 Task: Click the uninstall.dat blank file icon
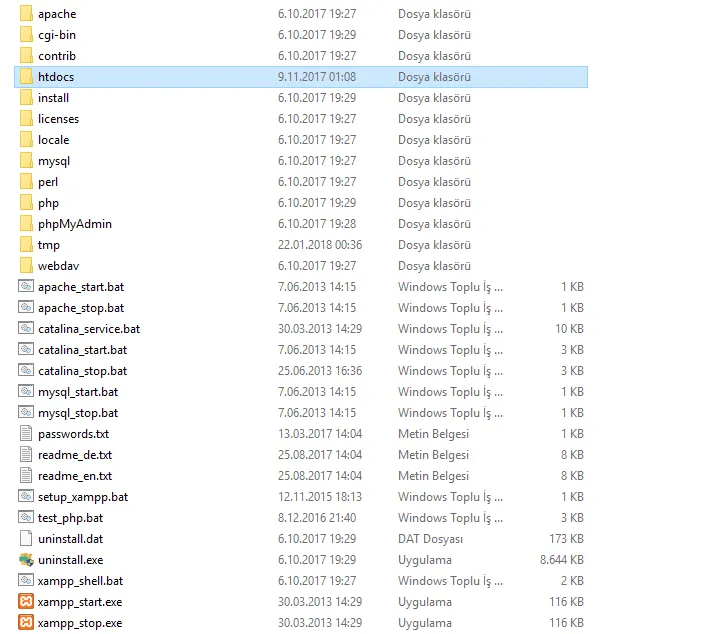[26, 538]
